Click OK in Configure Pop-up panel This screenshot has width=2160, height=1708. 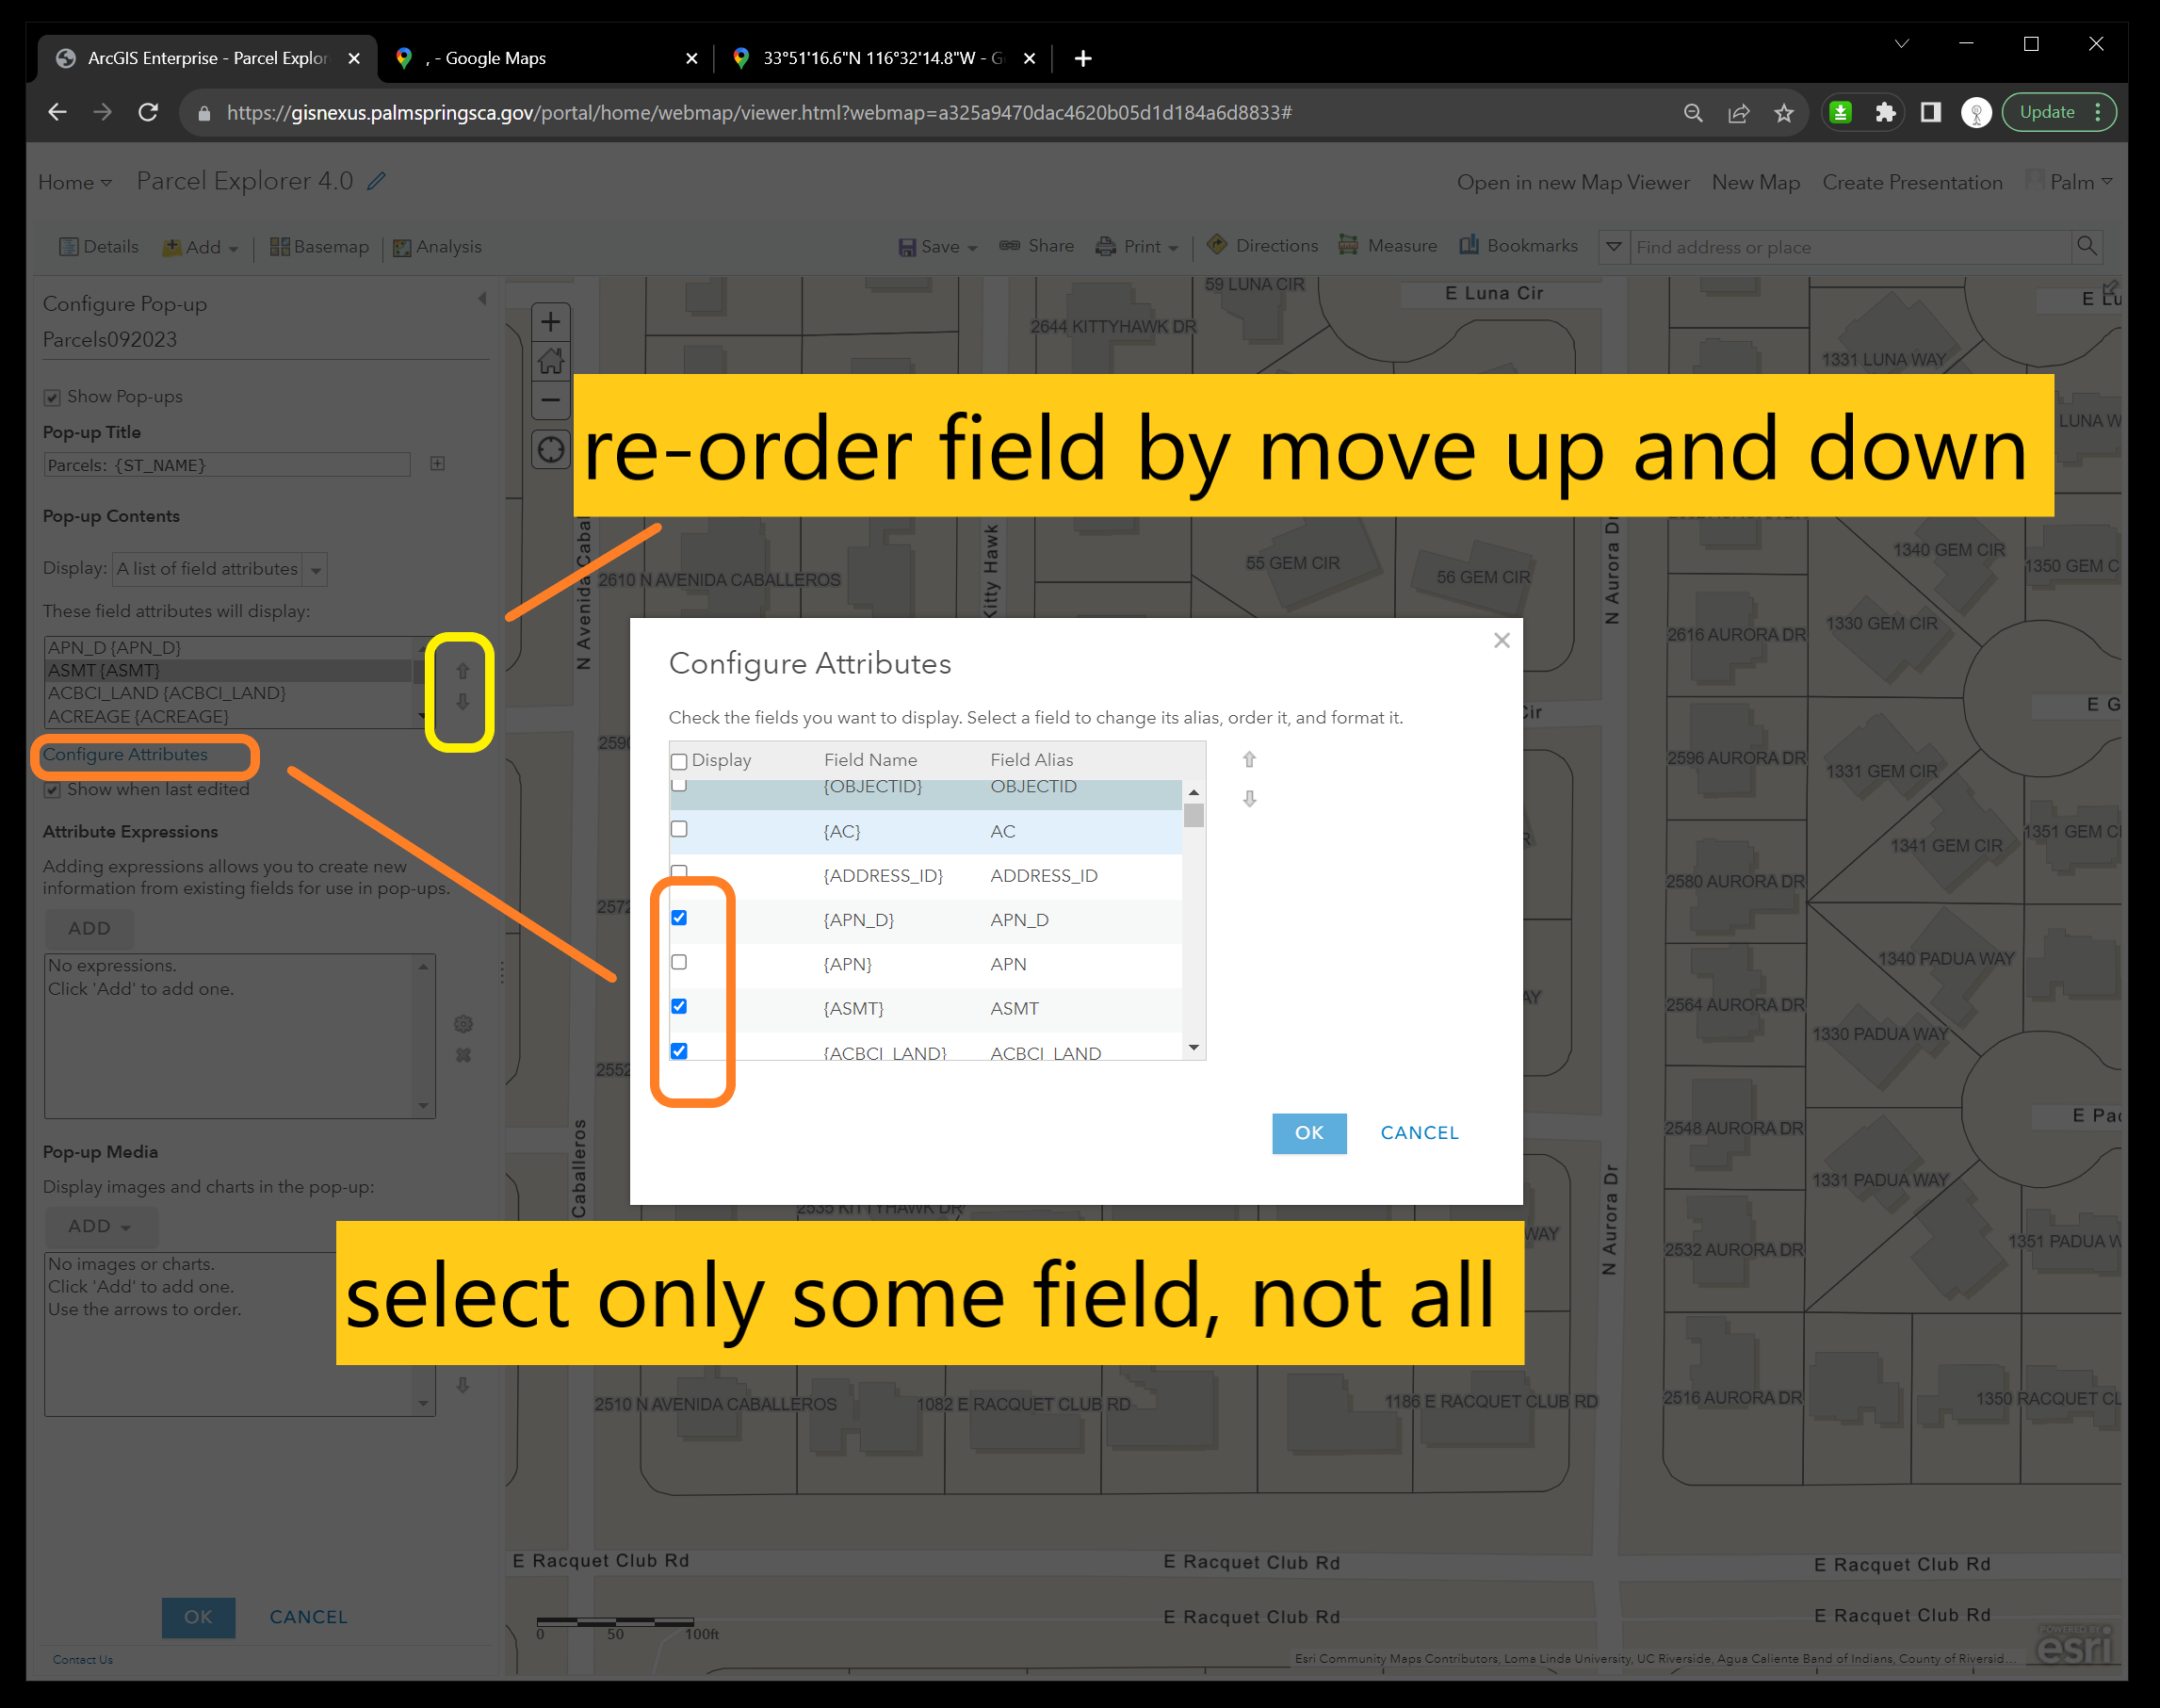[x=198, y=1617]
